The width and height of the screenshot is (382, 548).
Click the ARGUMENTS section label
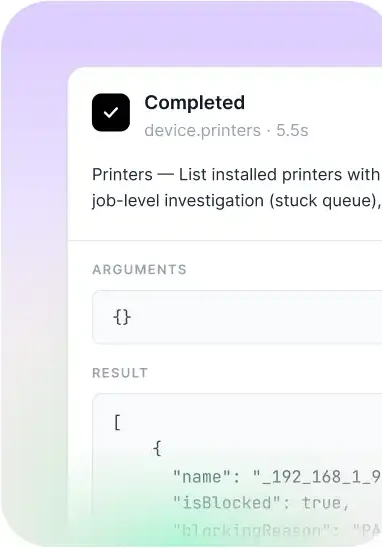(139, 269)
